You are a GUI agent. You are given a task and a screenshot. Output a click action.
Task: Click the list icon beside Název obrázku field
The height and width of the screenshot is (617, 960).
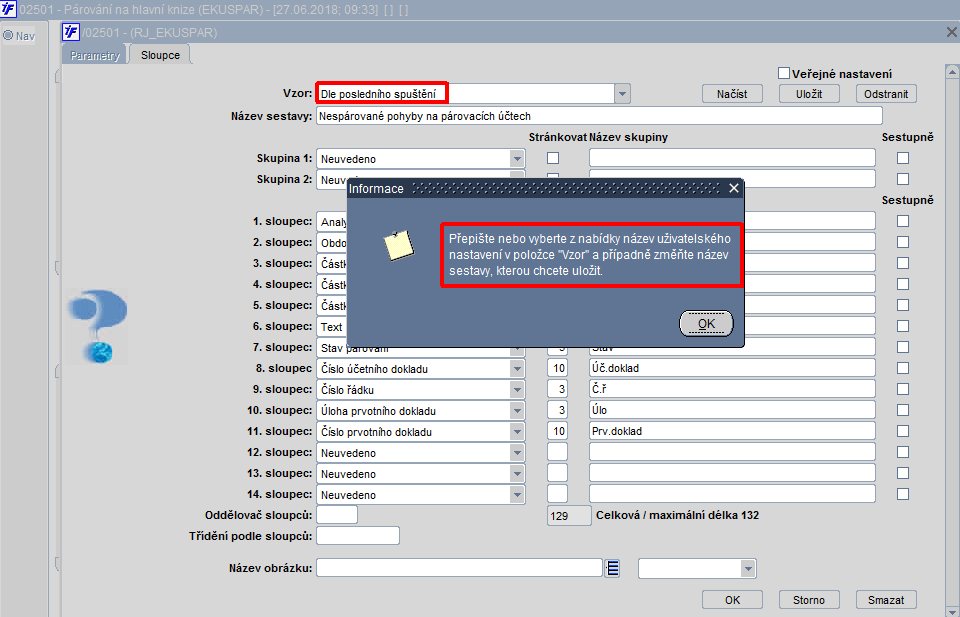[612, 568]
